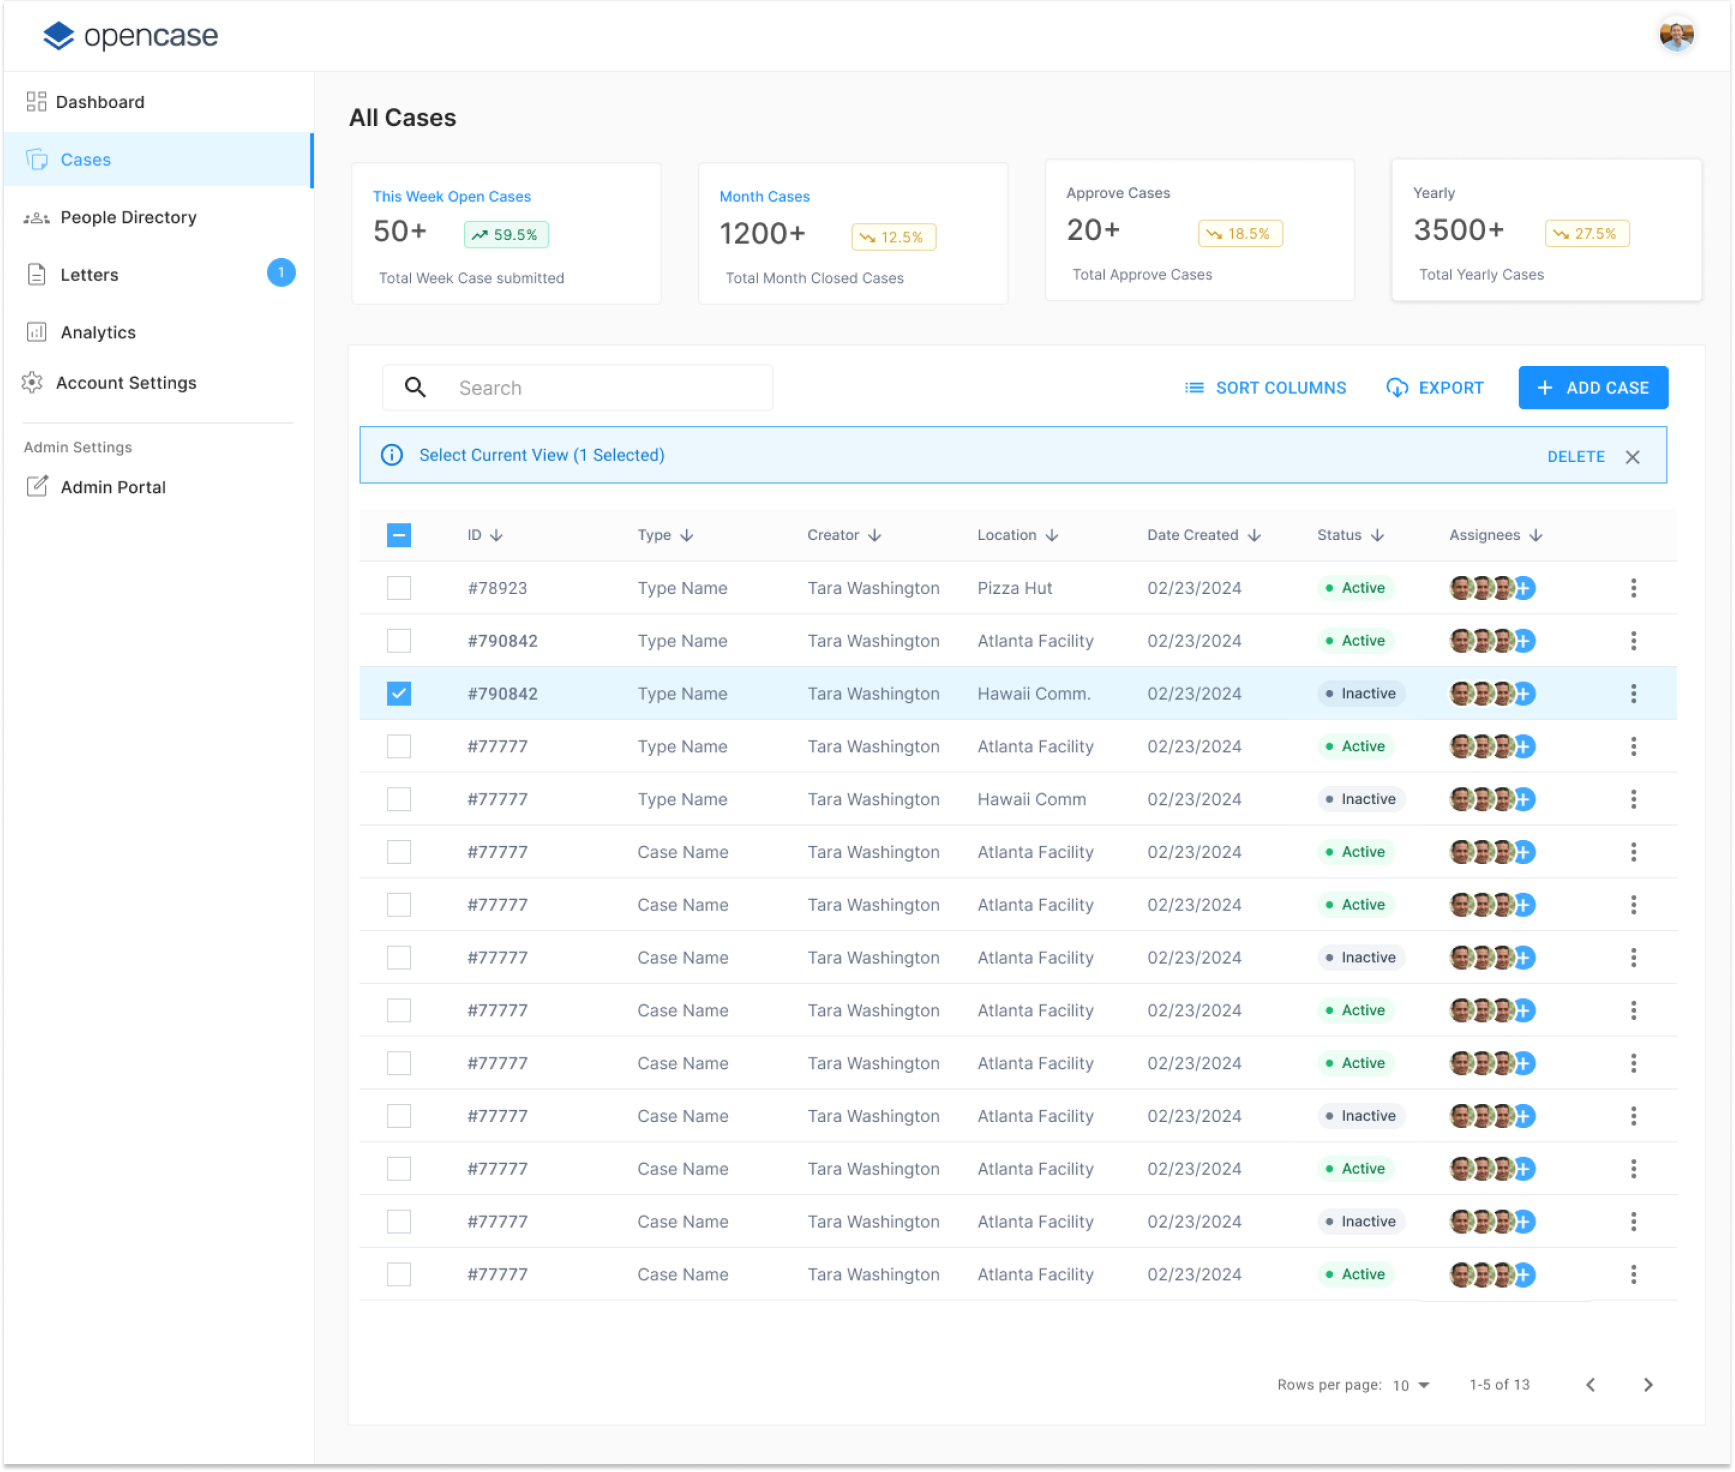This screenshot has width=1735, height=1472.
Task: Sort by Type column arrow
Action: [x=687, y=535]
